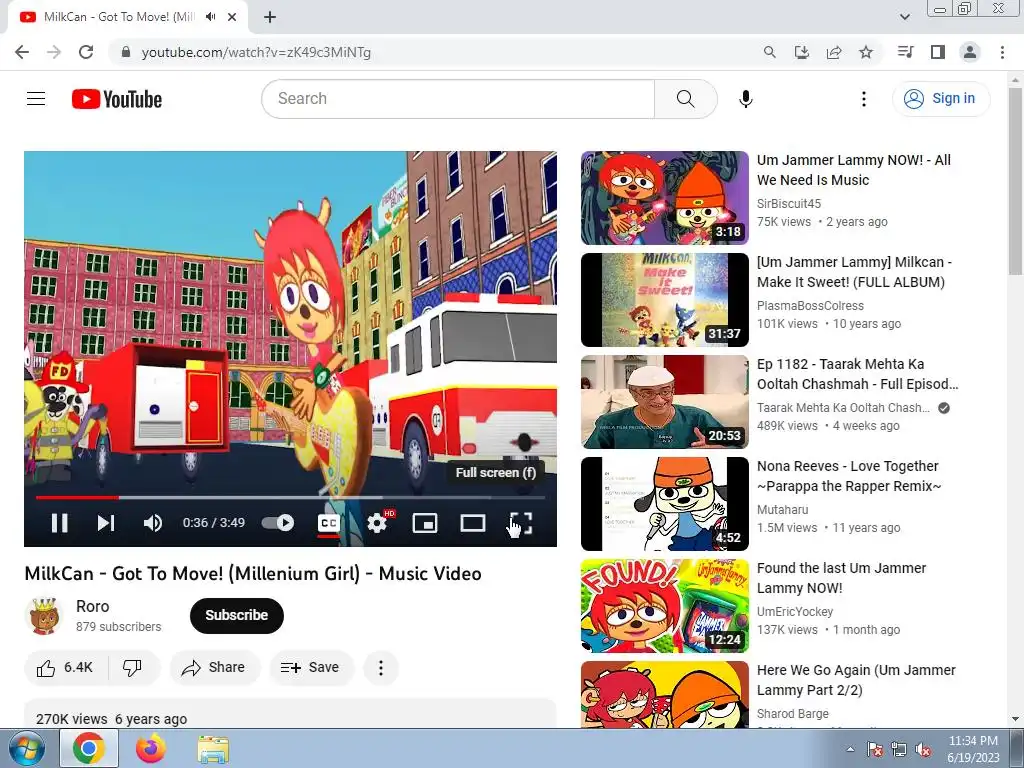This screenshot has height=768, width=1024.
Task: Open File Explorer from taskbar
Action: tap(213, 748)
